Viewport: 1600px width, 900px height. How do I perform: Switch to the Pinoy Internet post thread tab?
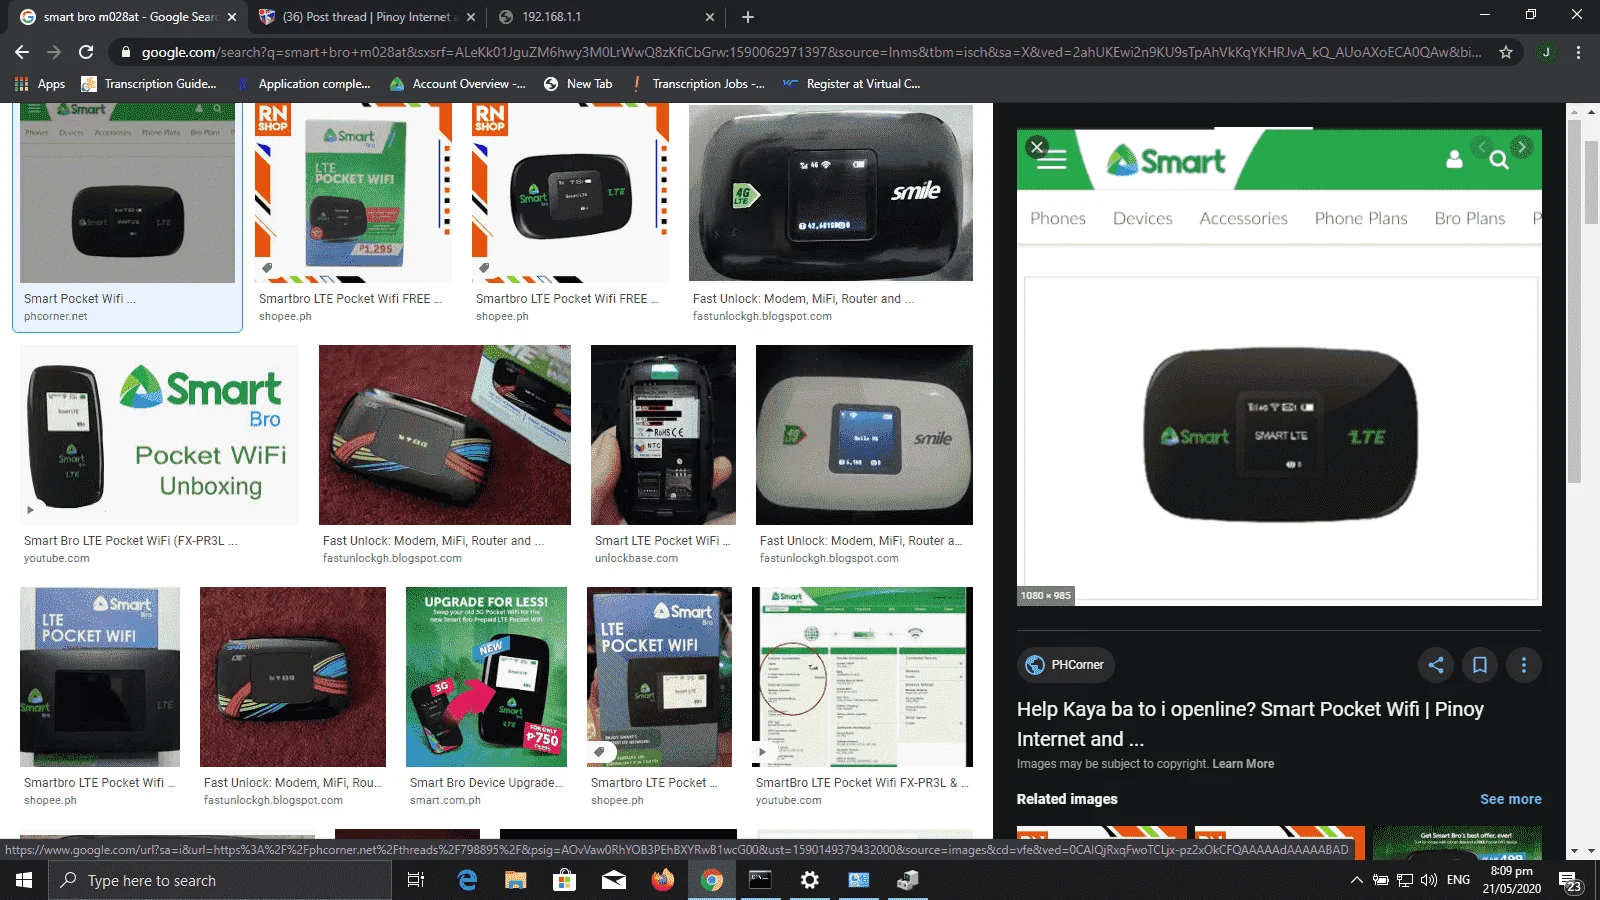366,17
